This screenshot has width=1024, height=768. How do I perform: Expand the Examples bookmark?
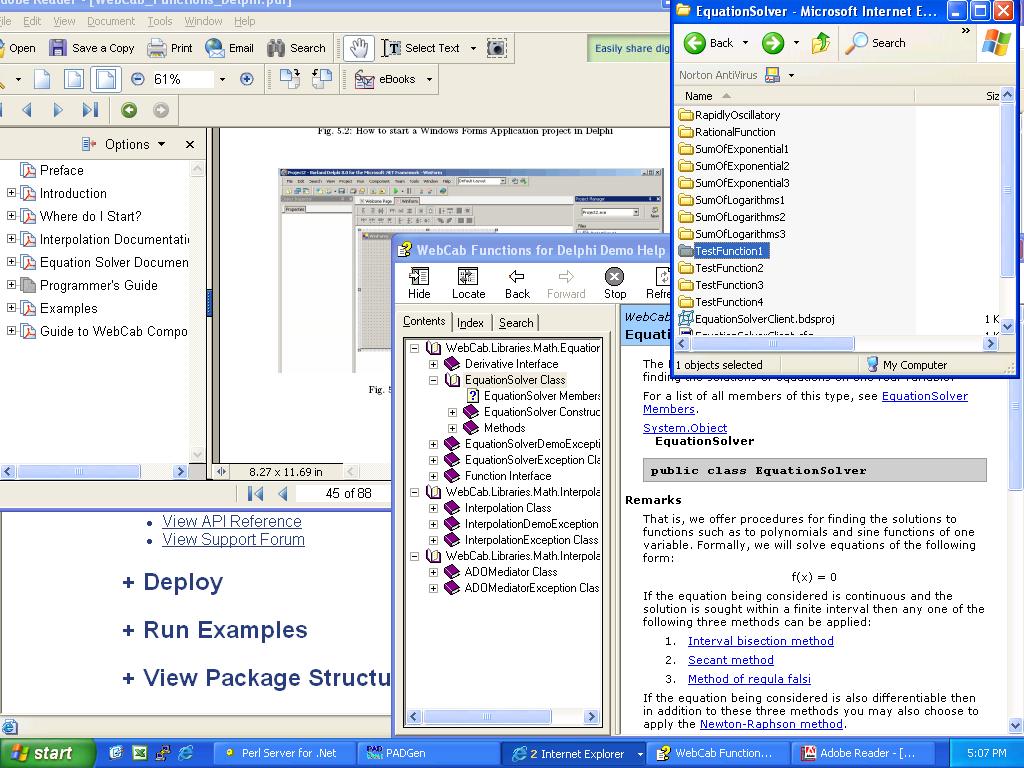[11, 308]
